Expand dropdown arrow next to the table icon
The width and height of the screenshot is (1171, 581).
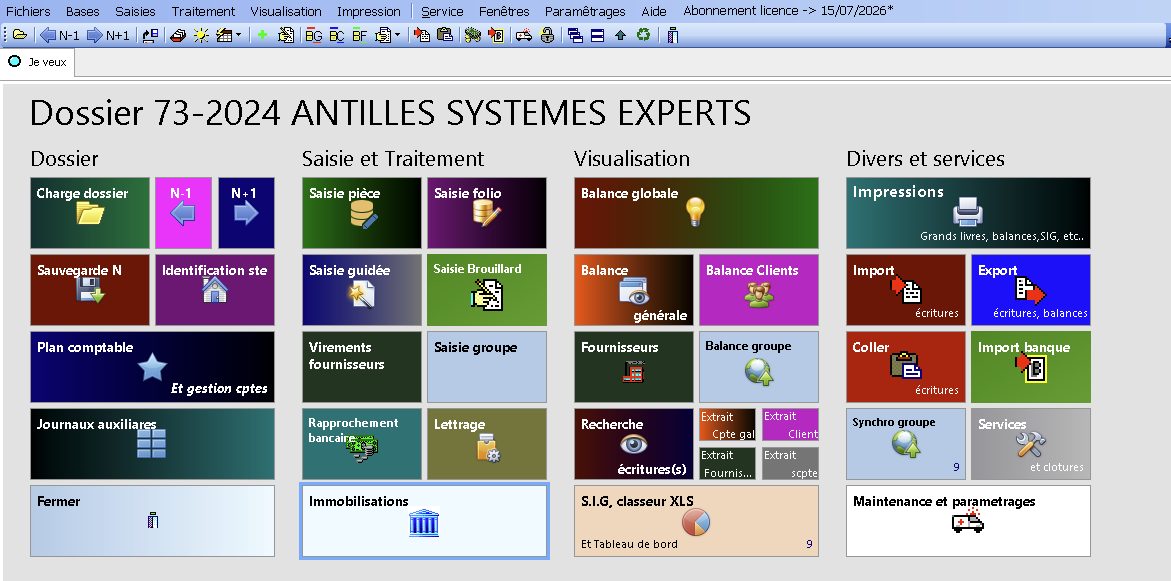click(x=238, y=35)
